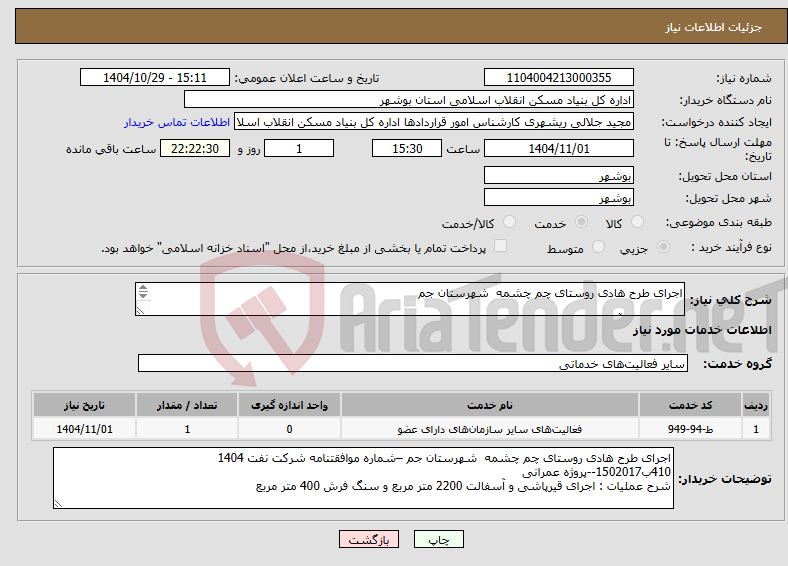Click the announcement date field 1404/10/29 - 15:11

[155, 77]
